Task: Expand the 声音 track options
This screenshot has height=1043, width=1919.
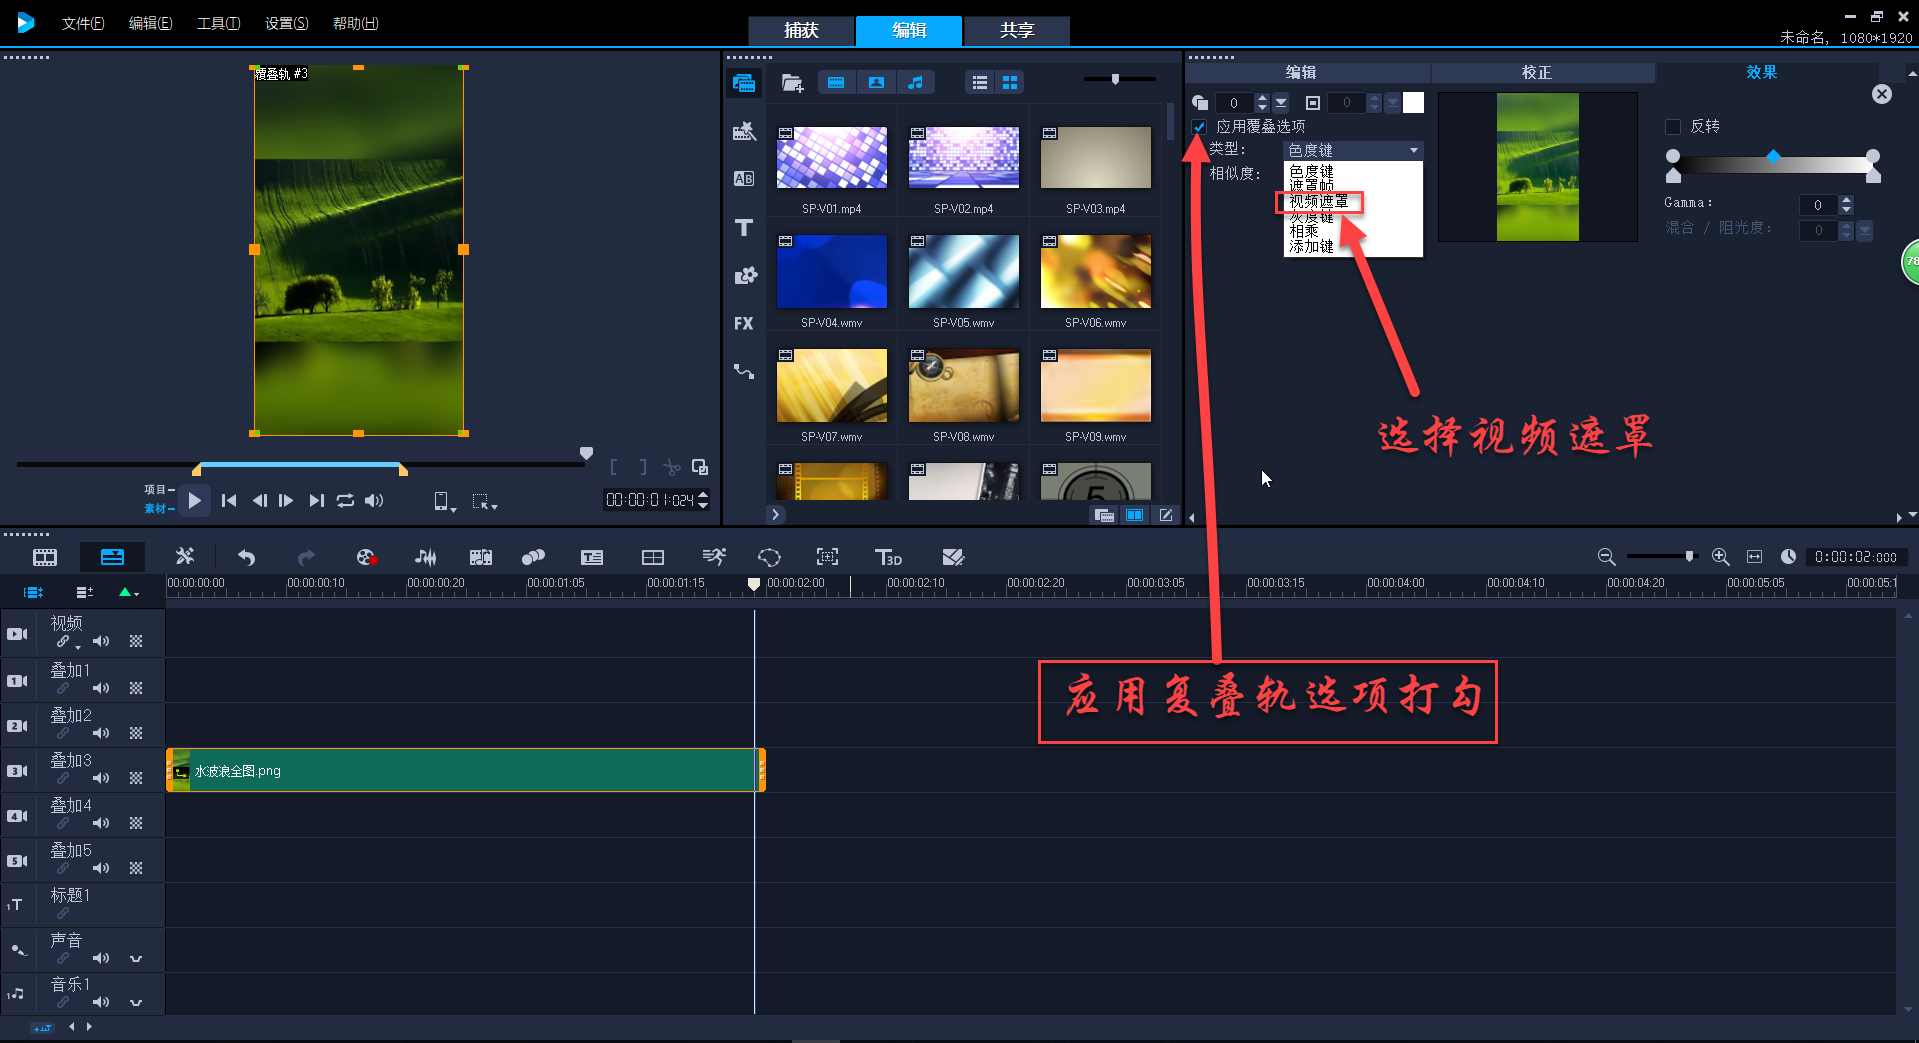Action: 136,958
